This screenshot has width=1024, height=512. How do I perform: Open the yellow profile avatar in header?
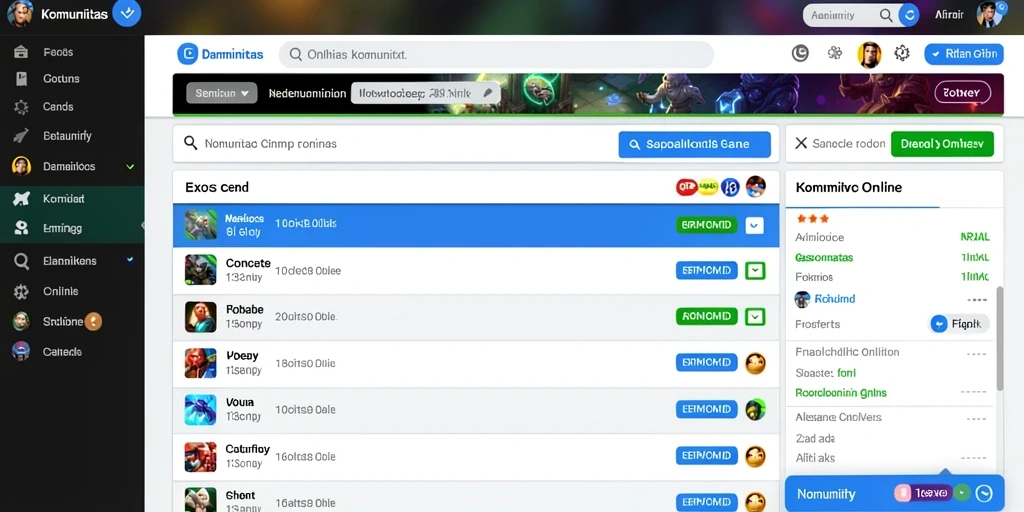click(x=869, y=55)
